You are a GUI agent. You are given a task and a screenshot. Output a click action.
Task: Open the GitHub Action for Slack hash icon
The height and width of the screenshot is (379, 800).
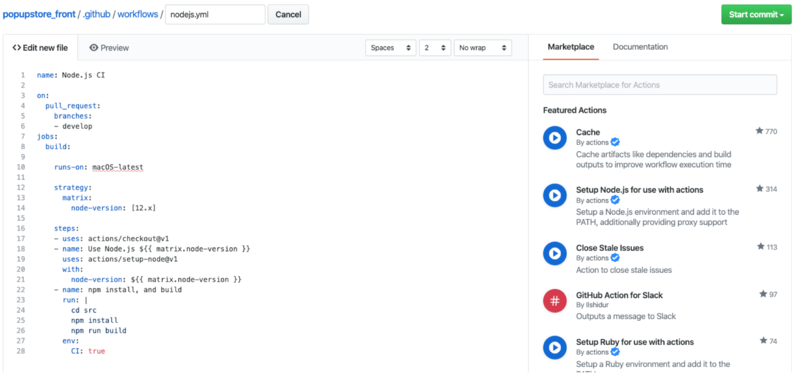tap(555, 300)
